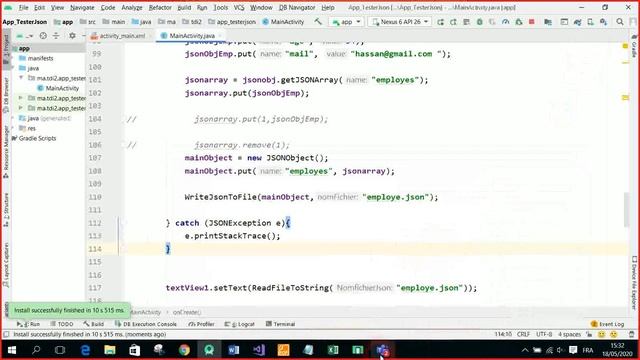Open the Refactor menu

pos(160,7)
